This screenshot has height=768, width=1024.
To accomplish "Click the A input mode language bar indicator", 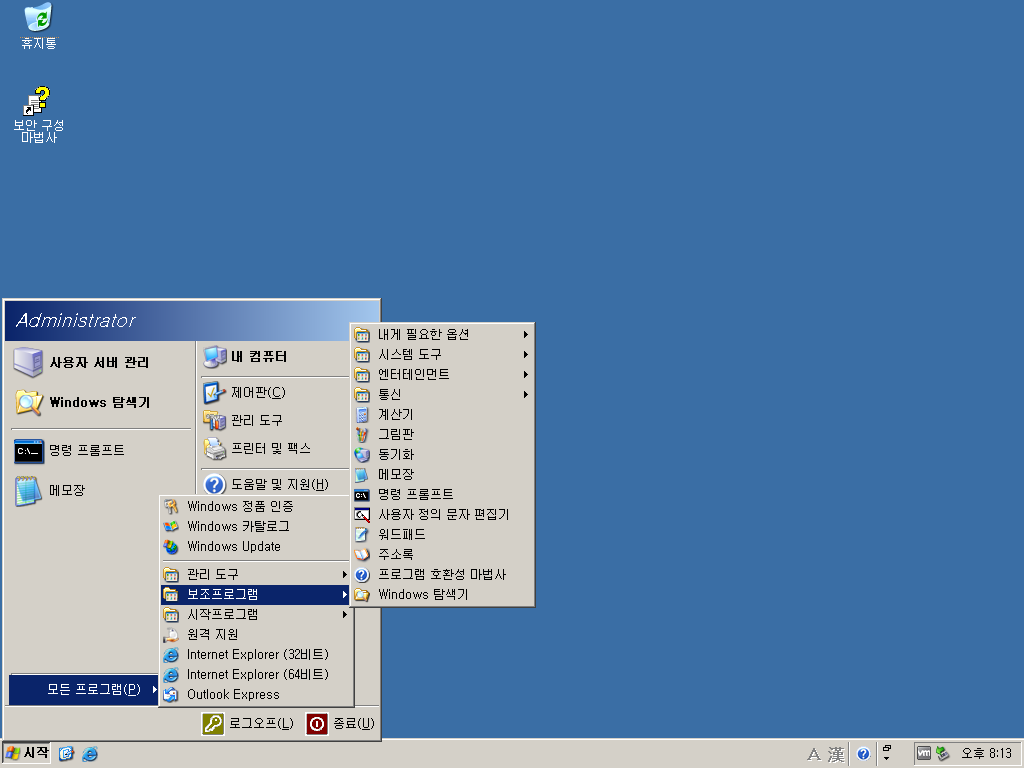I will [x=814, y=755].
